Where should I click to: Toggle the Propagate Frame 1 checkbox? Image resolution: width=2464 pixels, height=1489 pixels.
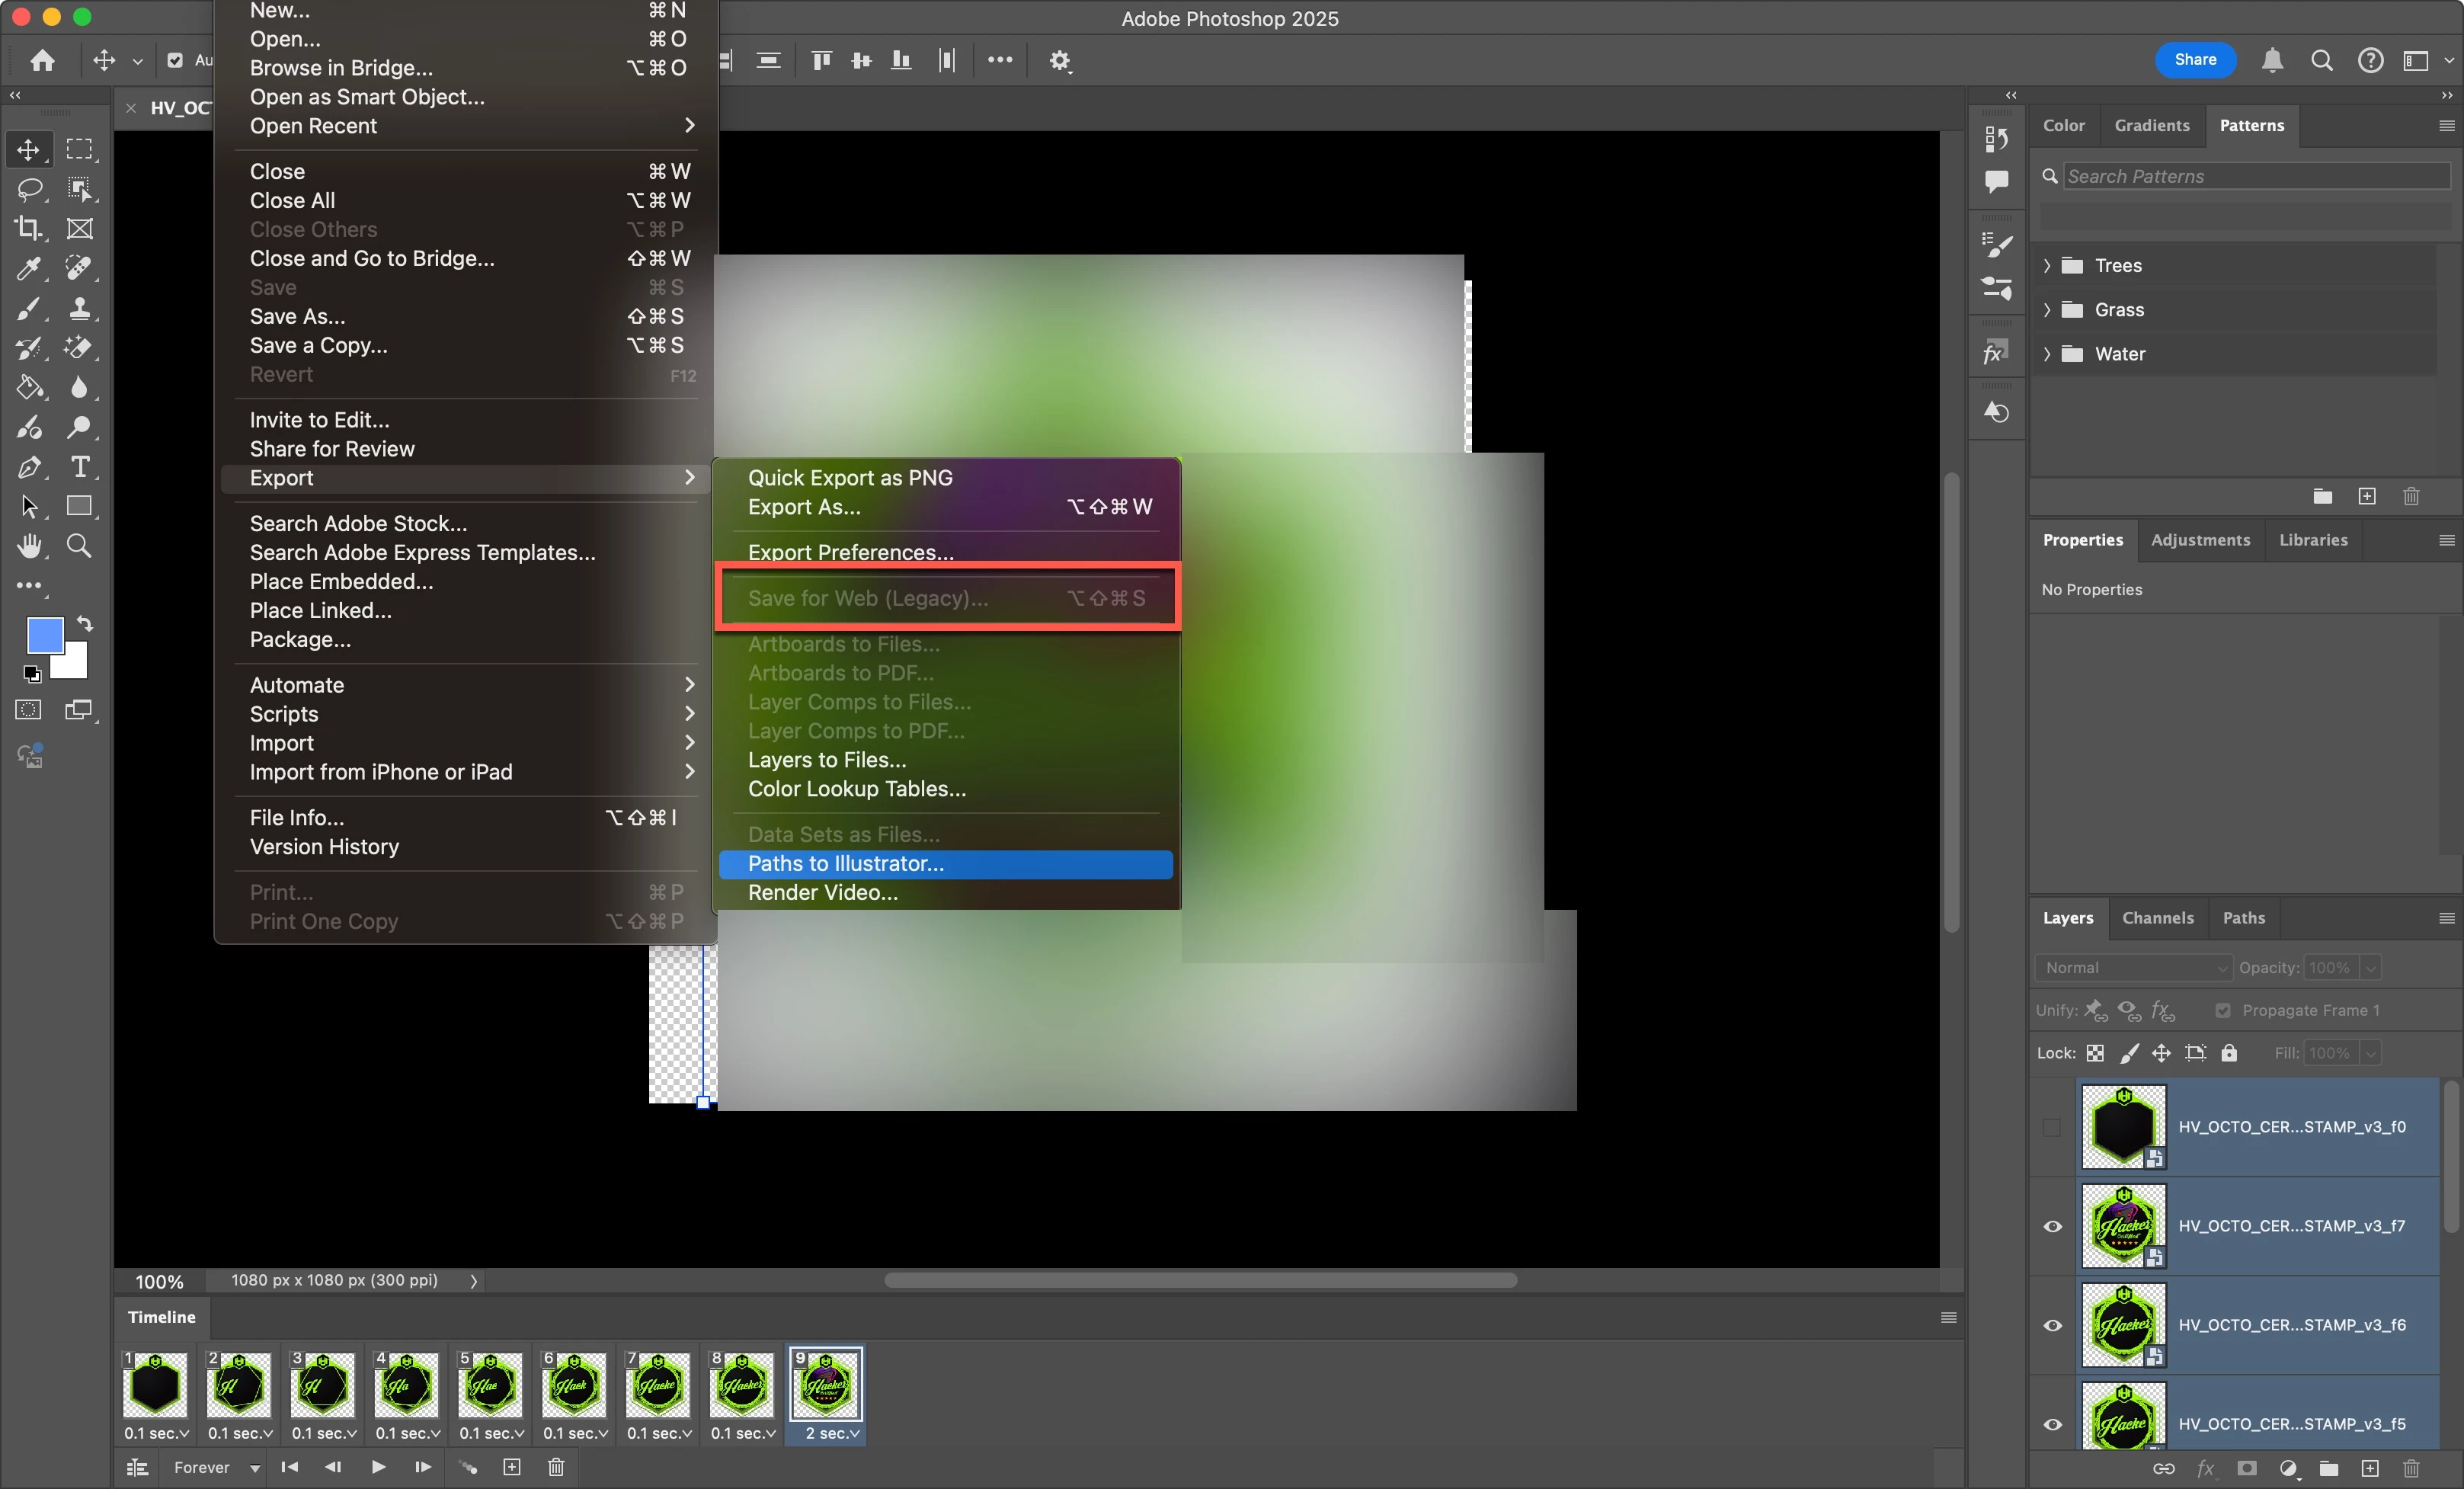[x=2222, y=1010]
